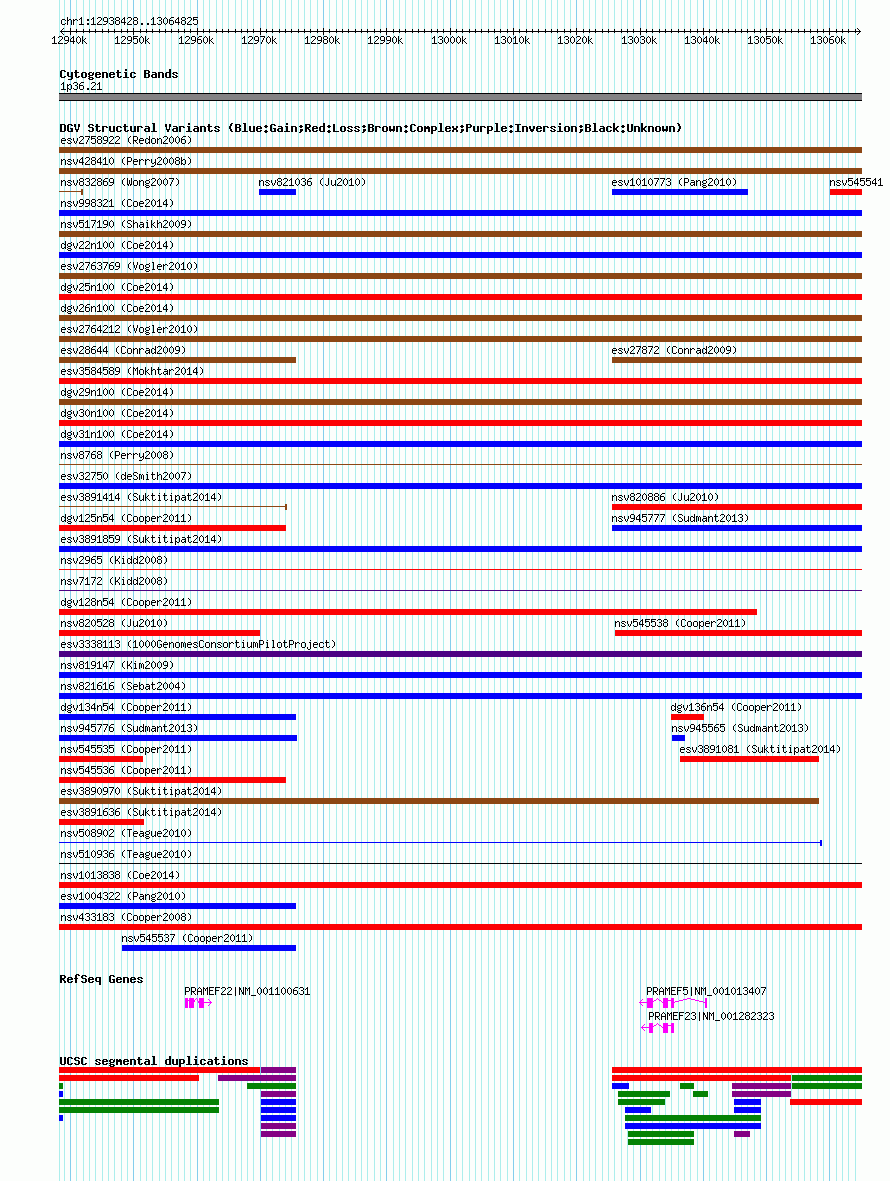Screen dimensions: 890x1181
Task: Open variant dgv136n54 (Cooper2011)
Action: pos(736,709)
